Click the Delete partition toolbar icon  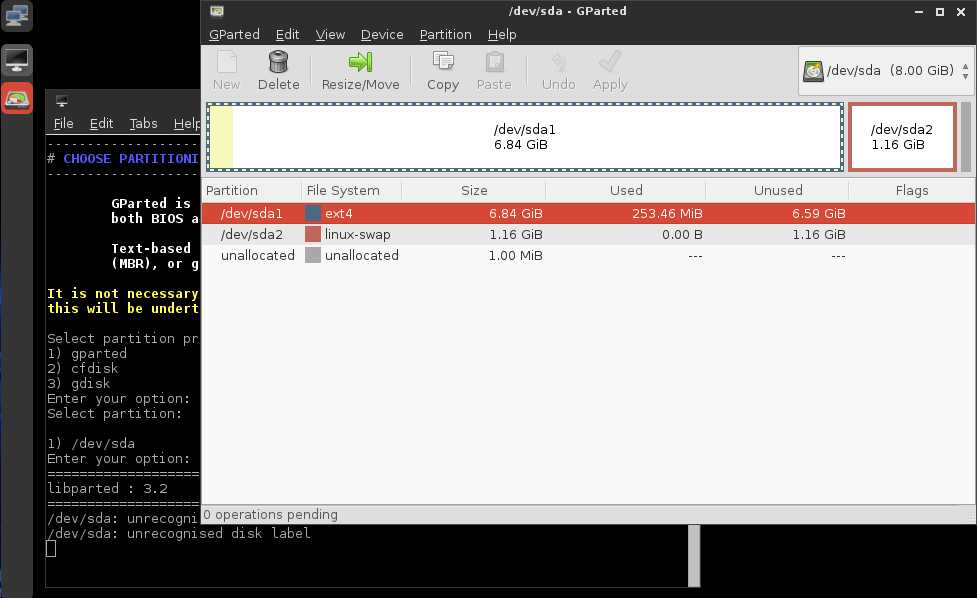click(x=278, y=70)
